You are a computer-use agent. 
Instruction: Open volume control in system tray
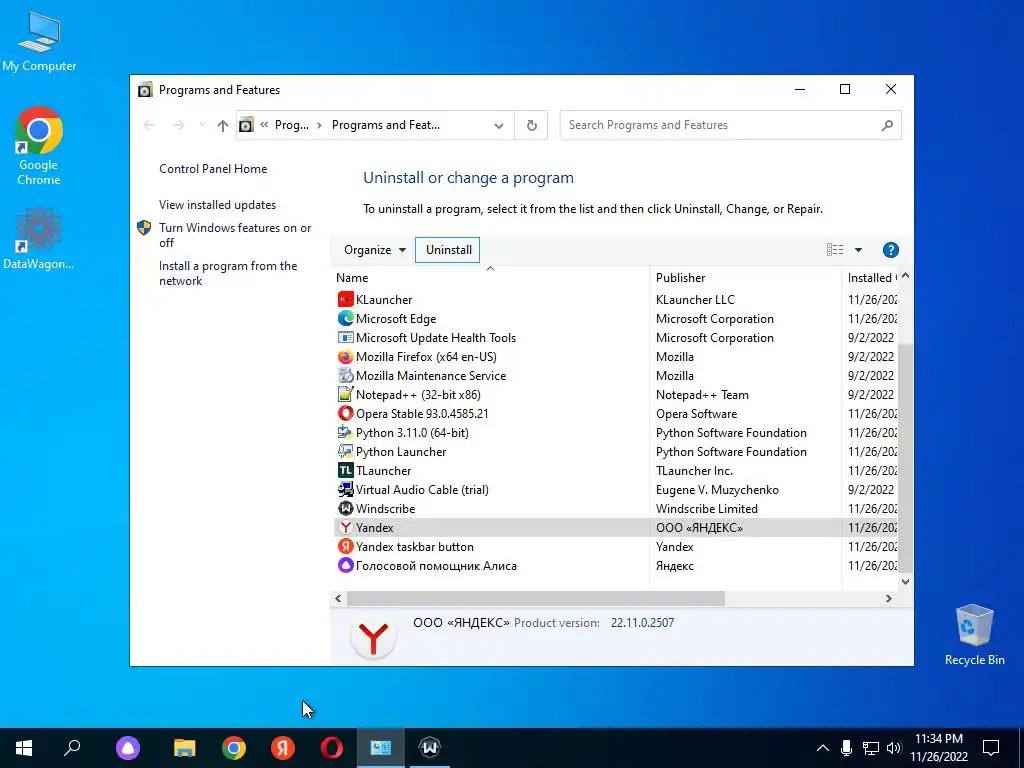[894, 748]
